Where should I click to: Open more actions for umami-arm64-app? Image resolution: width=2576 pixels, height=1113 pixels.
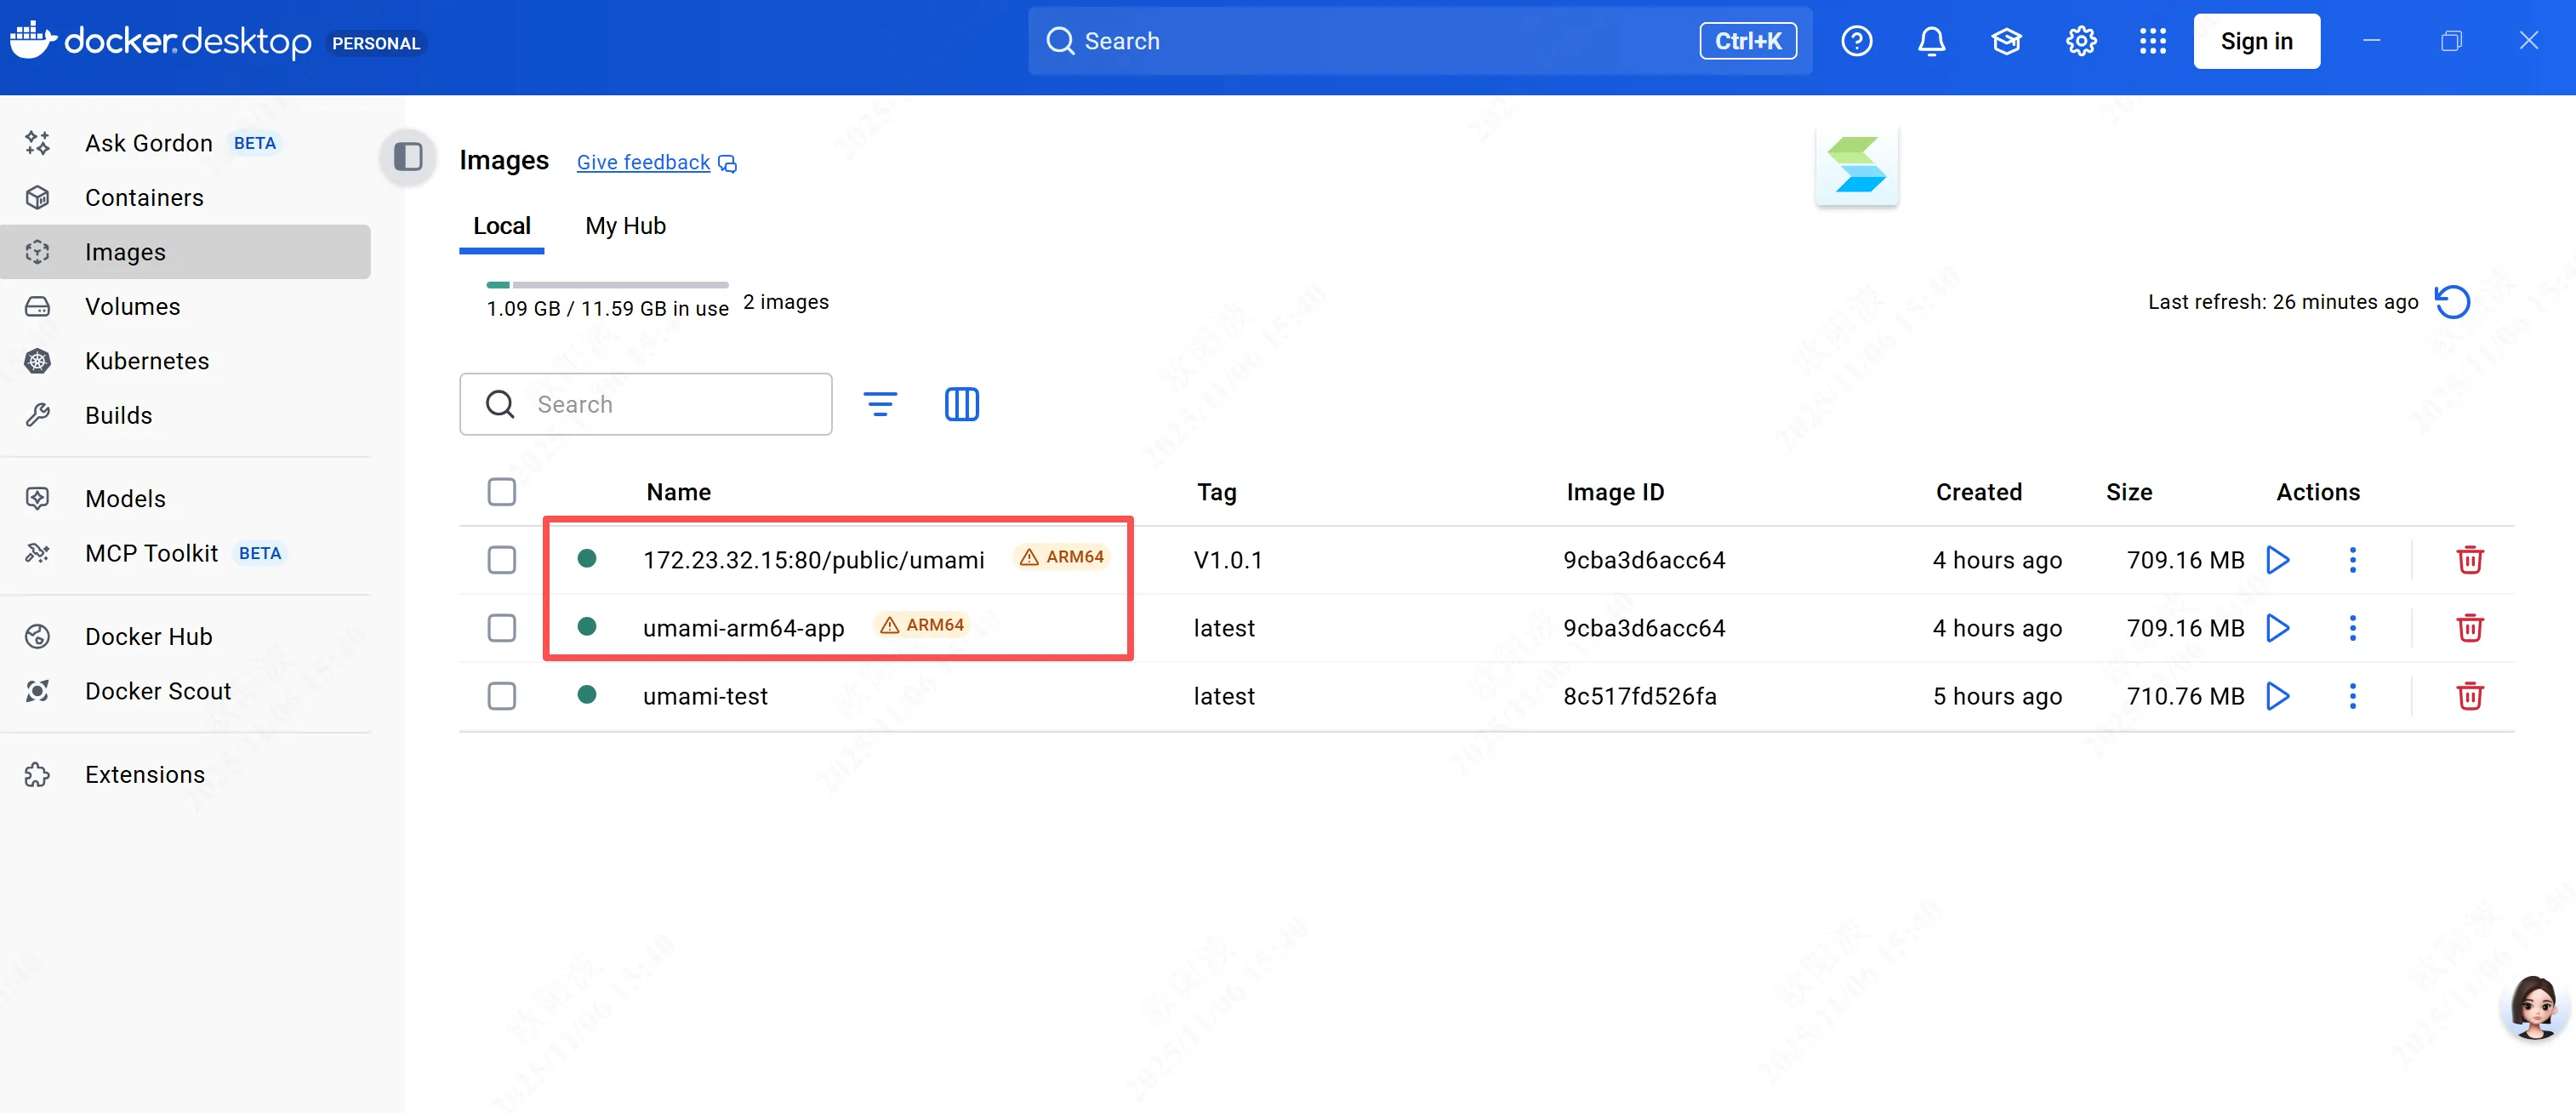coord(2352,628)
